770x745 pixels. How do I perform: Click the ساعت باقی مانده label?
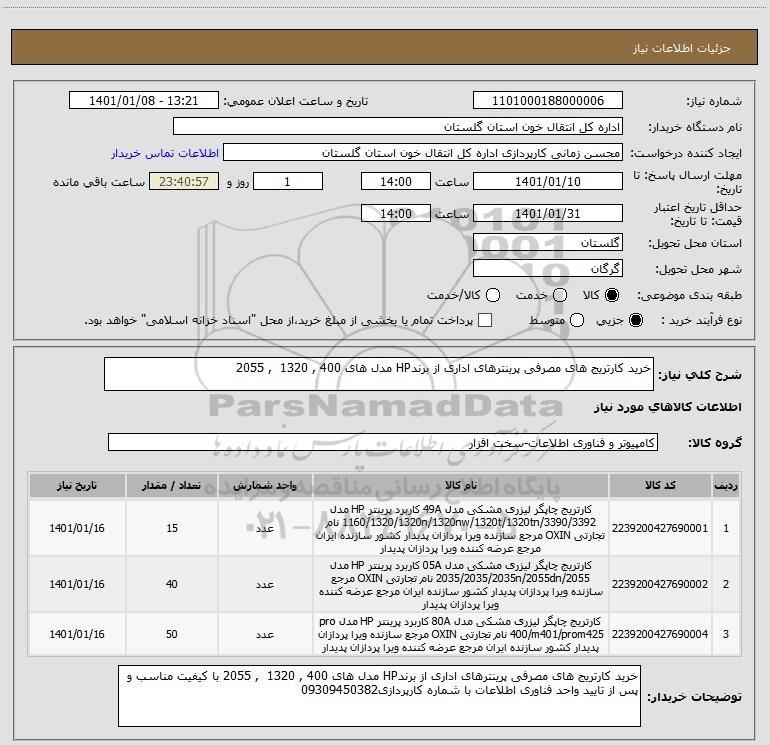[99, 182]
